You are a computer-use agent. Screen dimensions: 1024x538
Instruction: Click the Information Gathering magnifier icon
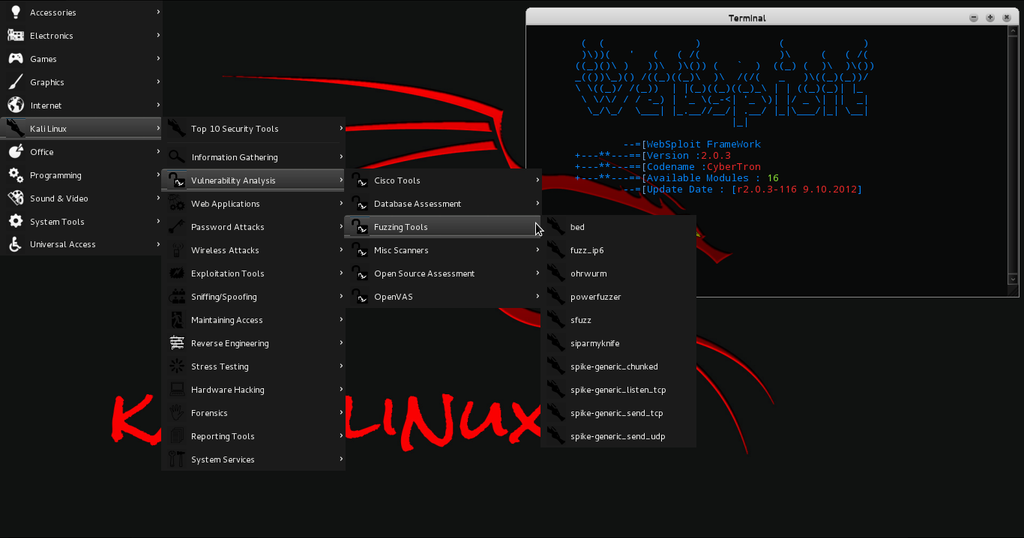176,157
